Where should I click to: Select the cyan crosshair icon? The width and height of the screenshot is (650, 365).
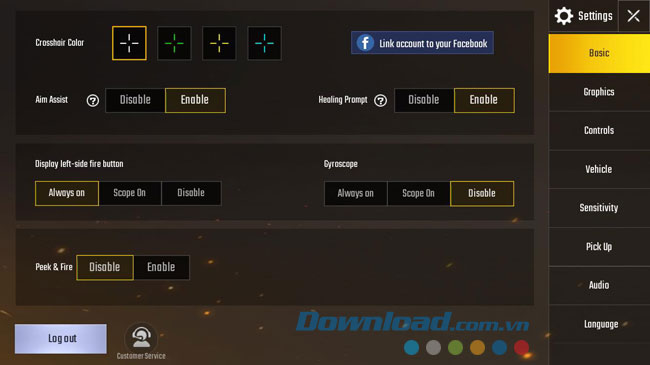[x=264, y=43]
